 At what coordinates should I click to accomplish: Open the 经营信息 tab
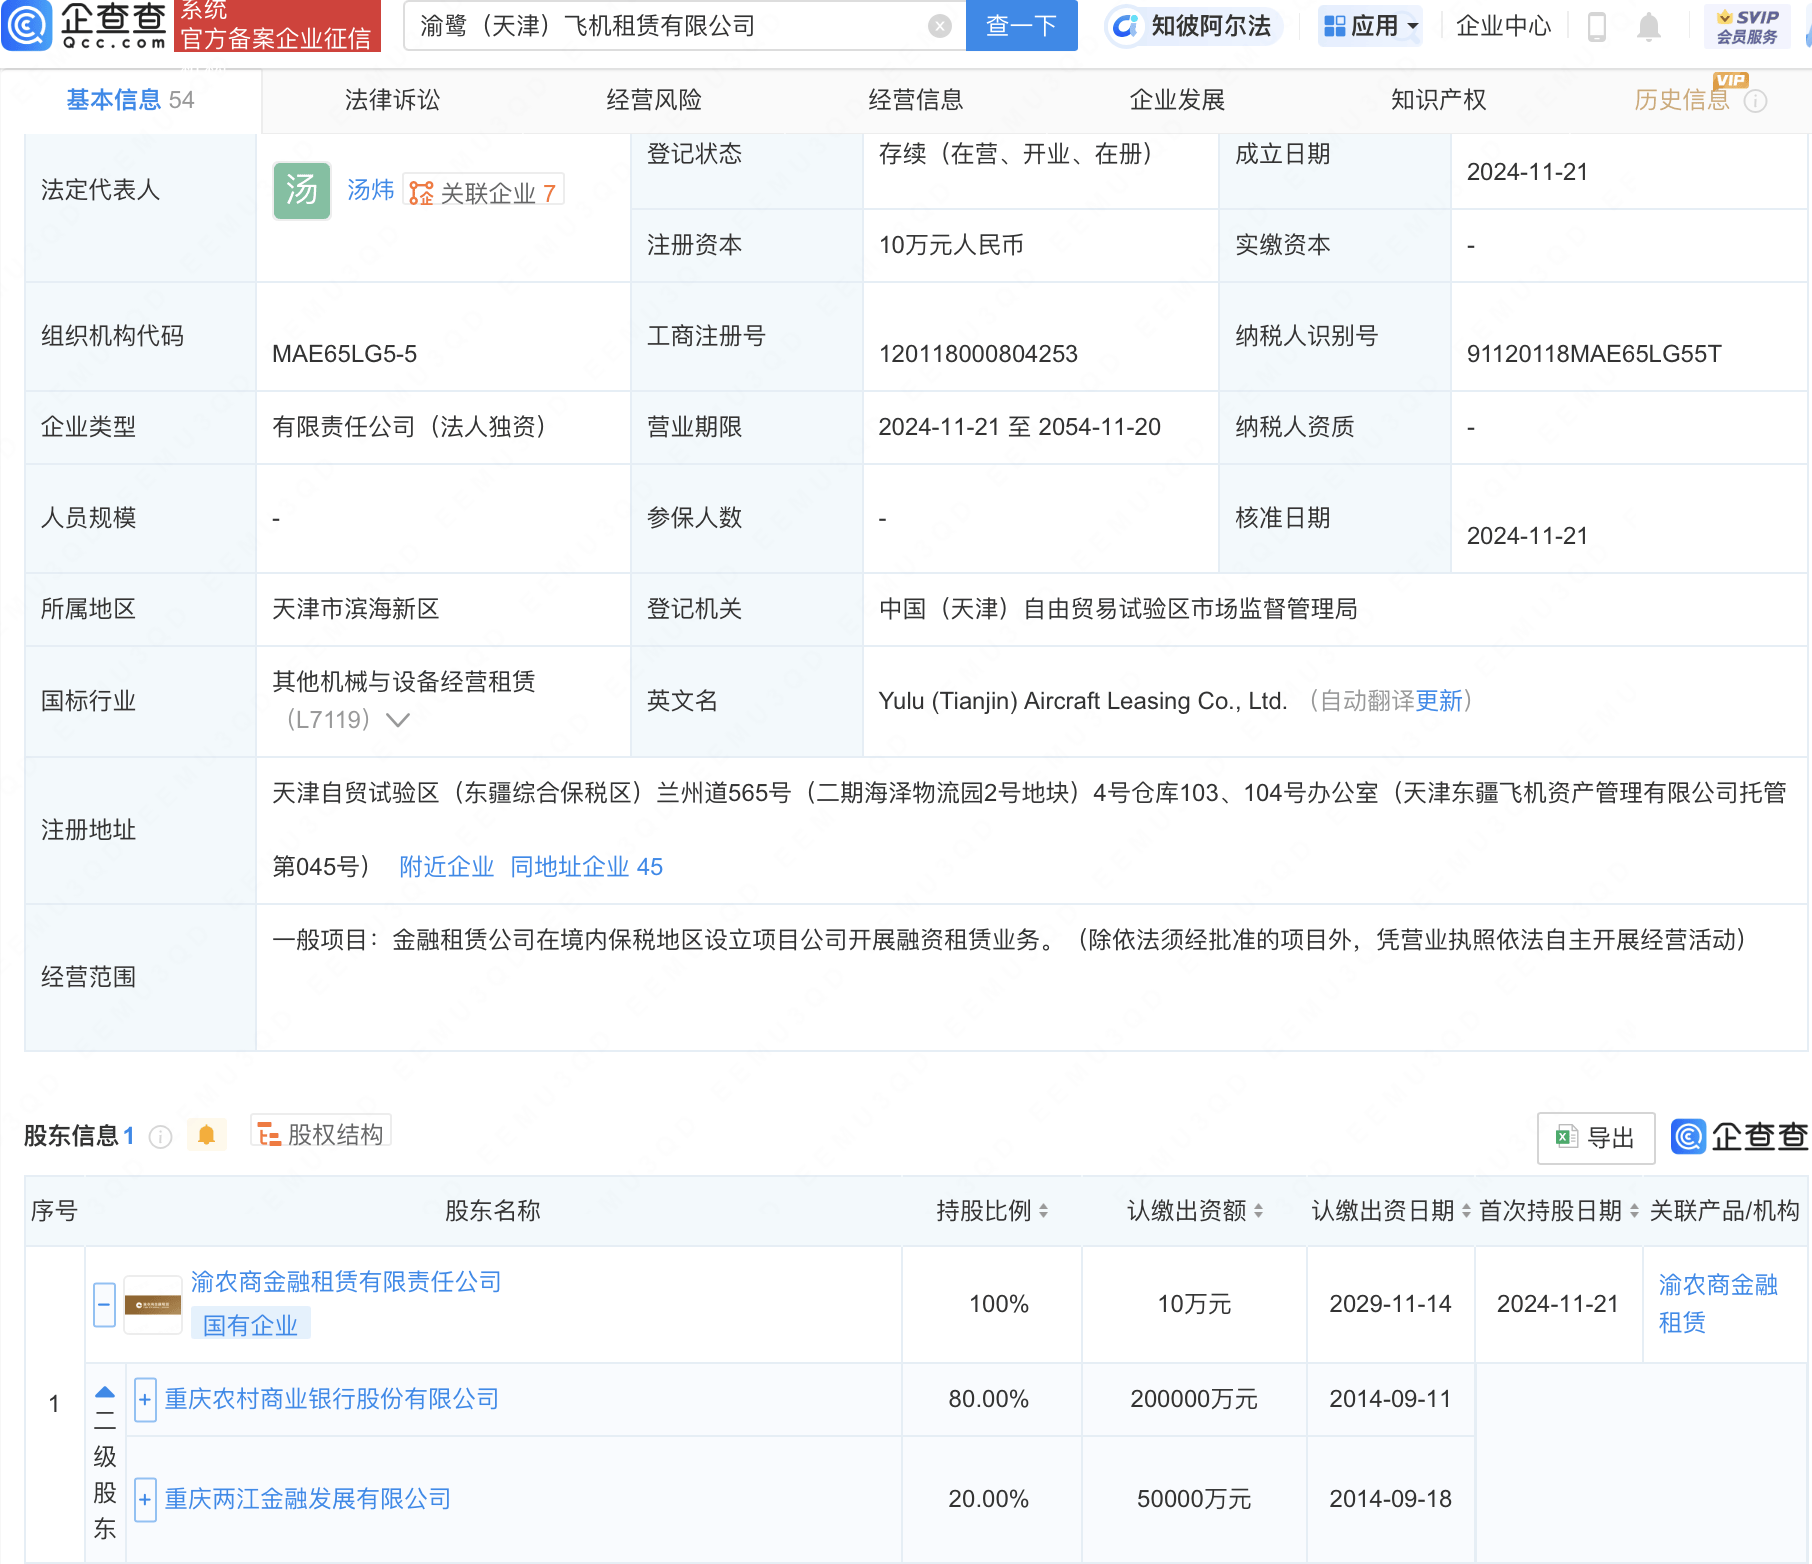(x=916, y=100)
